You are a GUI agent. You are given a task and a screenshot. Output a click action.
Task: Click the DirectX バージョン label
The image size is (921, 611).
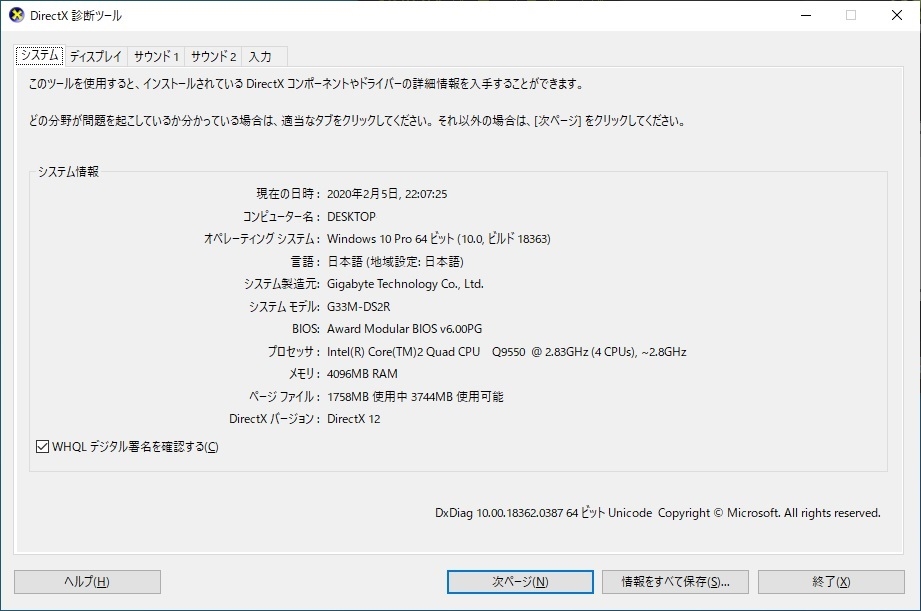[x=275, y=419]
